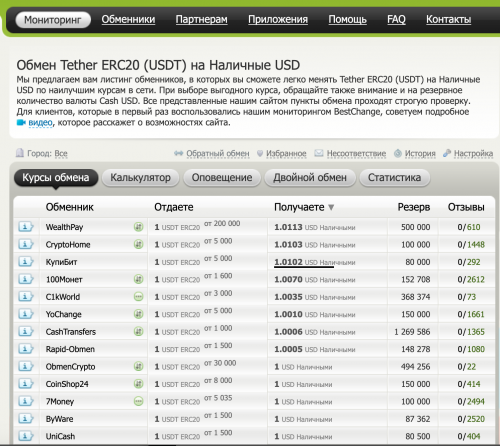Click the city building icon
Screen dimensions: 500x446
click(20, 153)
